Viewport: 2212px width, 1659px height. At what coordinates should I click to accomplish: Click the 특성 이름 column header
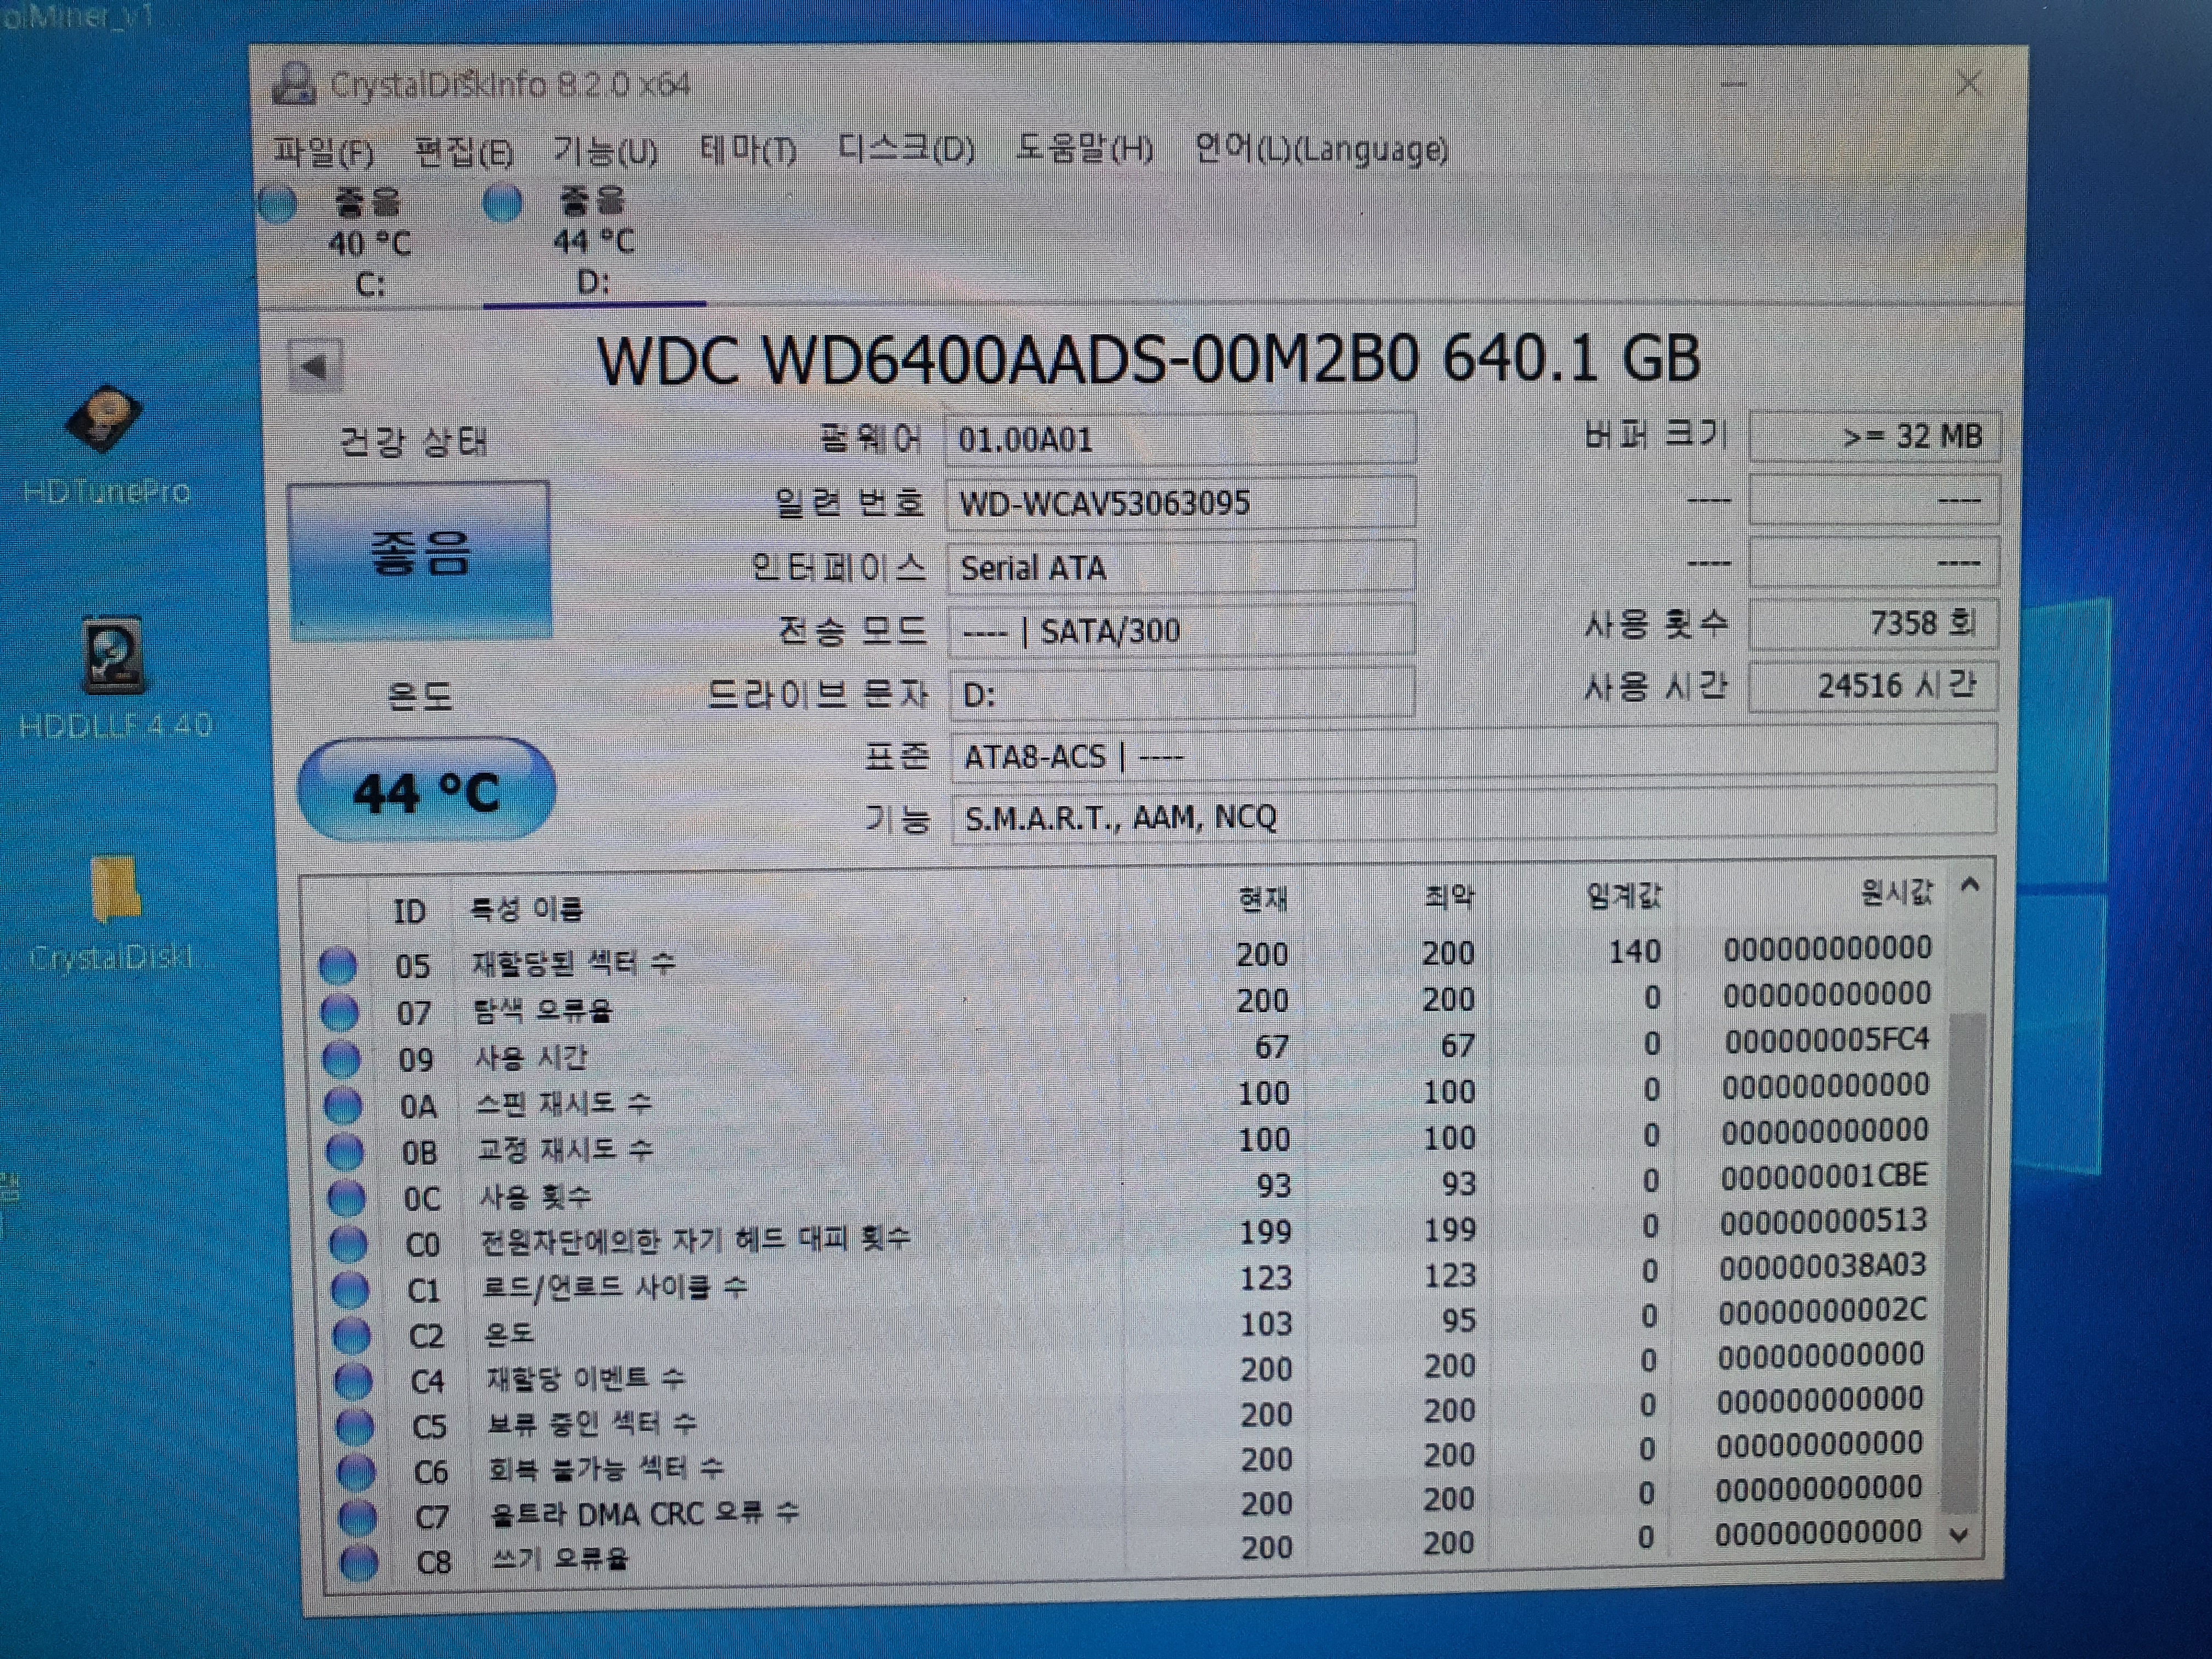(x=526, y=909)
